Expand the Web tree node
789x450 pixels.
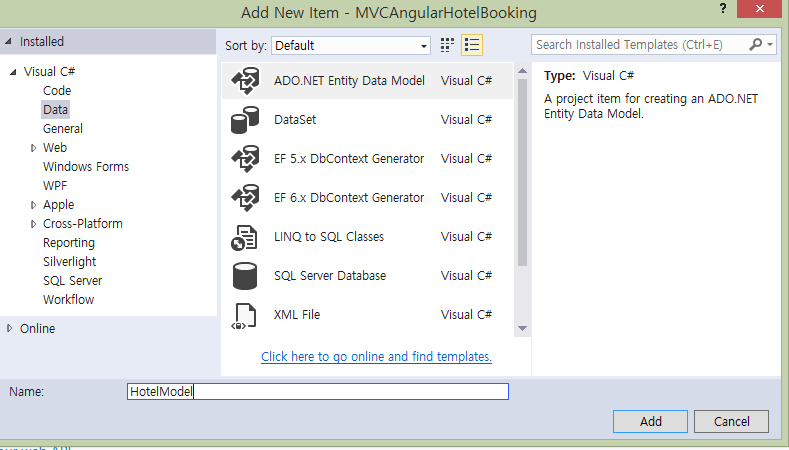pyautogui.click(x=33, y=148)
